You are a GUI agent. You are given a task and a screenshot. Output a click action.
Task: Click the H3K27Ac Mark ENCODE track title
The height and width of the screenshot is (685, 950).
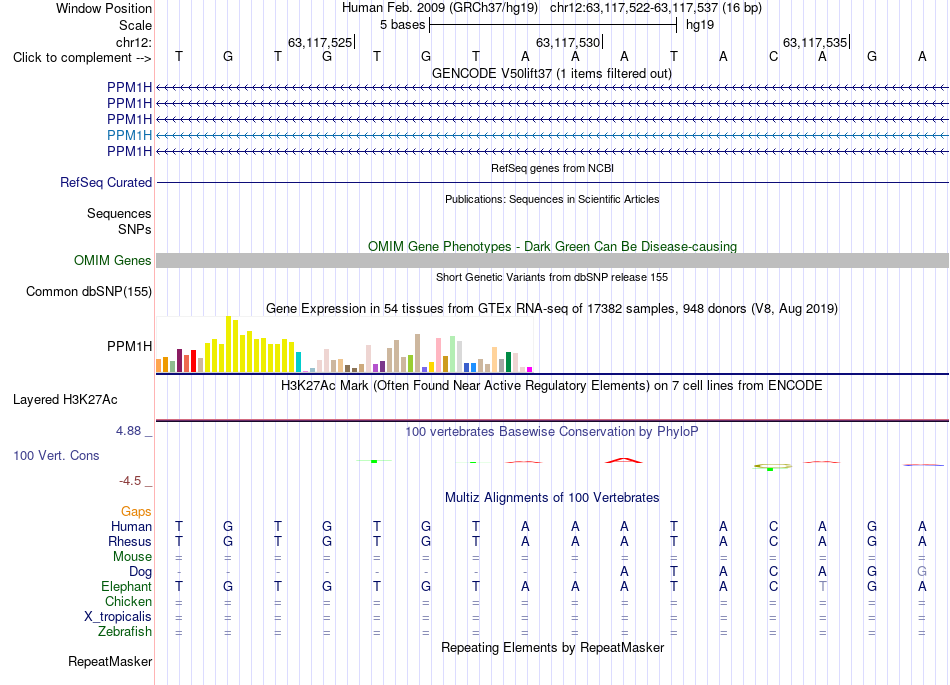pos(552,386)
